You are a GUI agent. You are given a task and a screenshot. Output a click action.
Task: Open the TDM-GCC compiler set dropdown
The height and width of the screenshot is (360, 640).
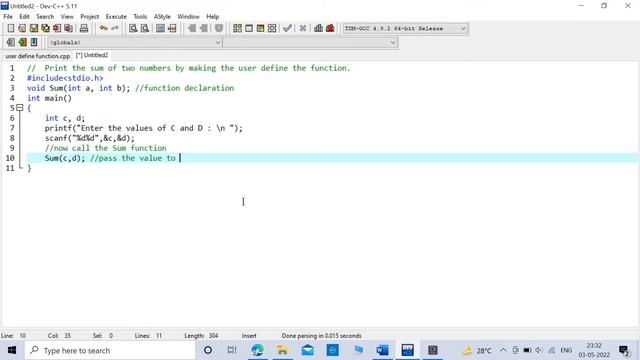click(x=405, y=29)
